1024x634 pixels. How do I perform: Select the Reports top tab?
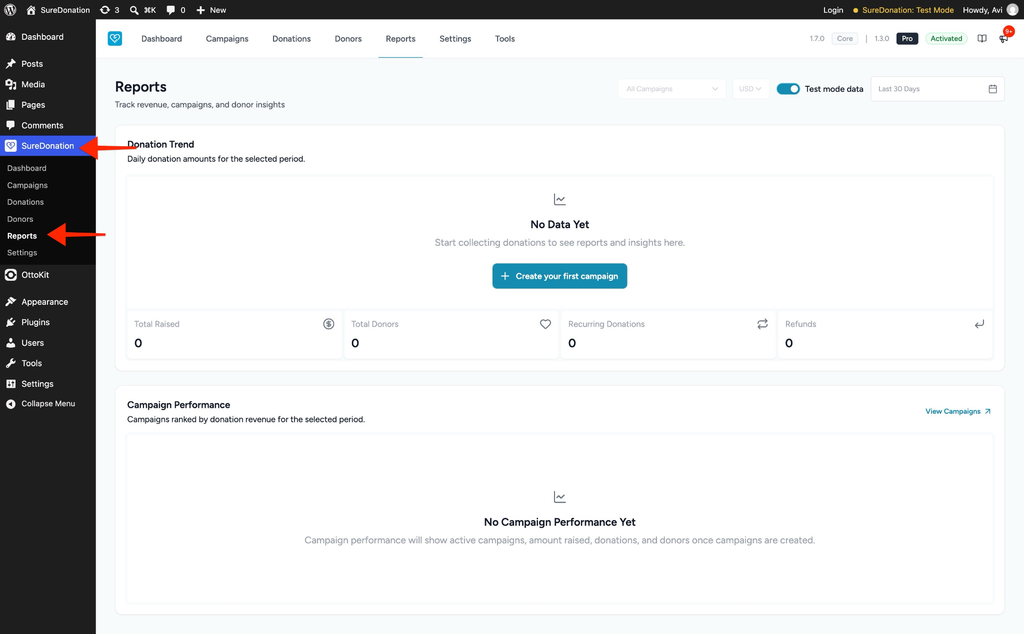click(x=400, y=39)
